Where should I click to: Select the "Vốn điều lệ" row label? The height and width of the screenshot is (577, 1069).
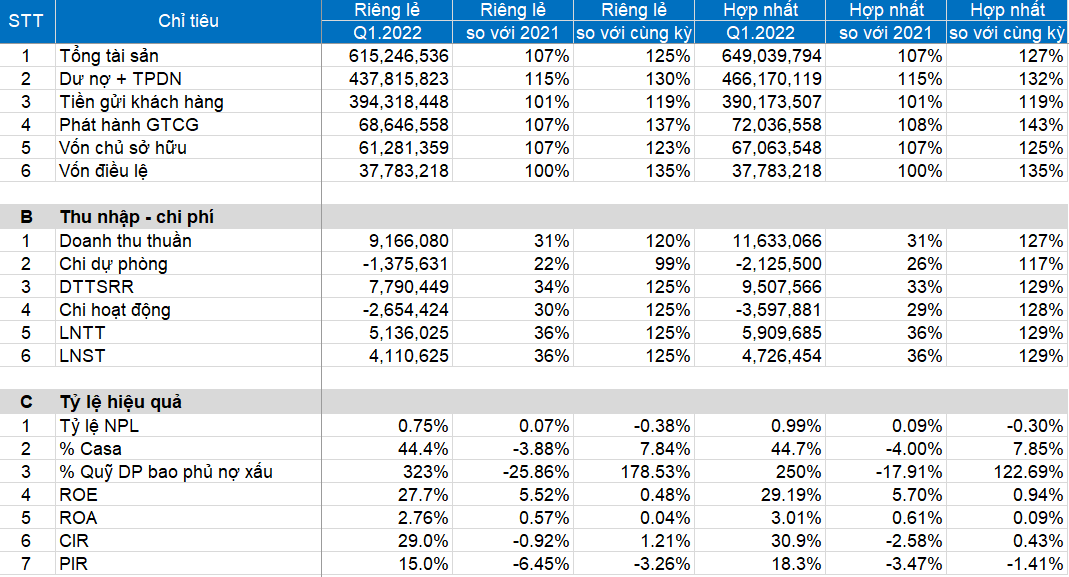[x=103, y=171]
